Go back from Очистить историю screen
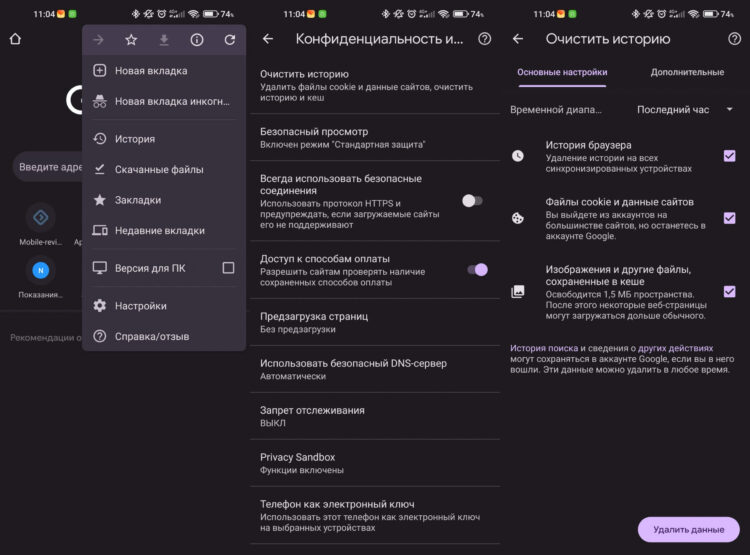The height and width of the screenshot is (555, 750). [518, 39]
